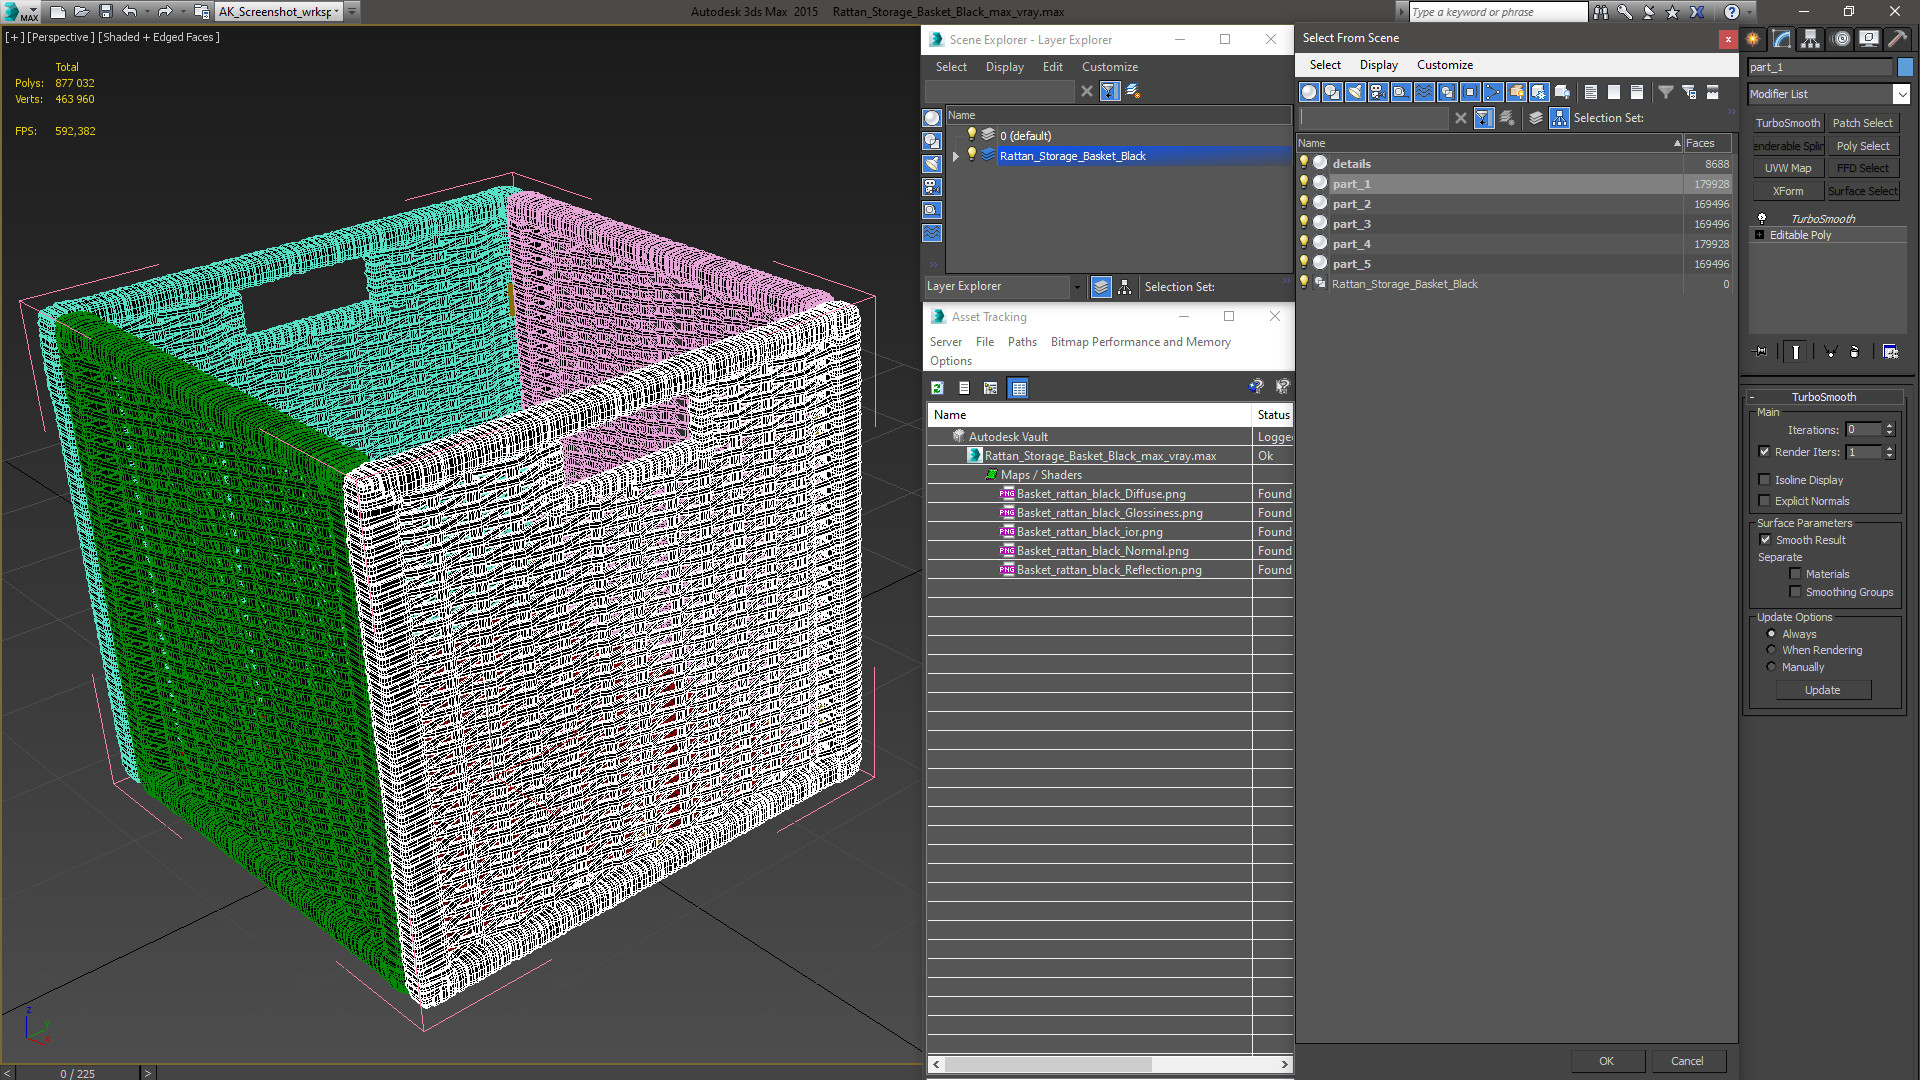The height and width of the screenshot is (1080, 1920).
Task: Click Pin Stack icon in modifier panel
Action: tap(1761, 352)
